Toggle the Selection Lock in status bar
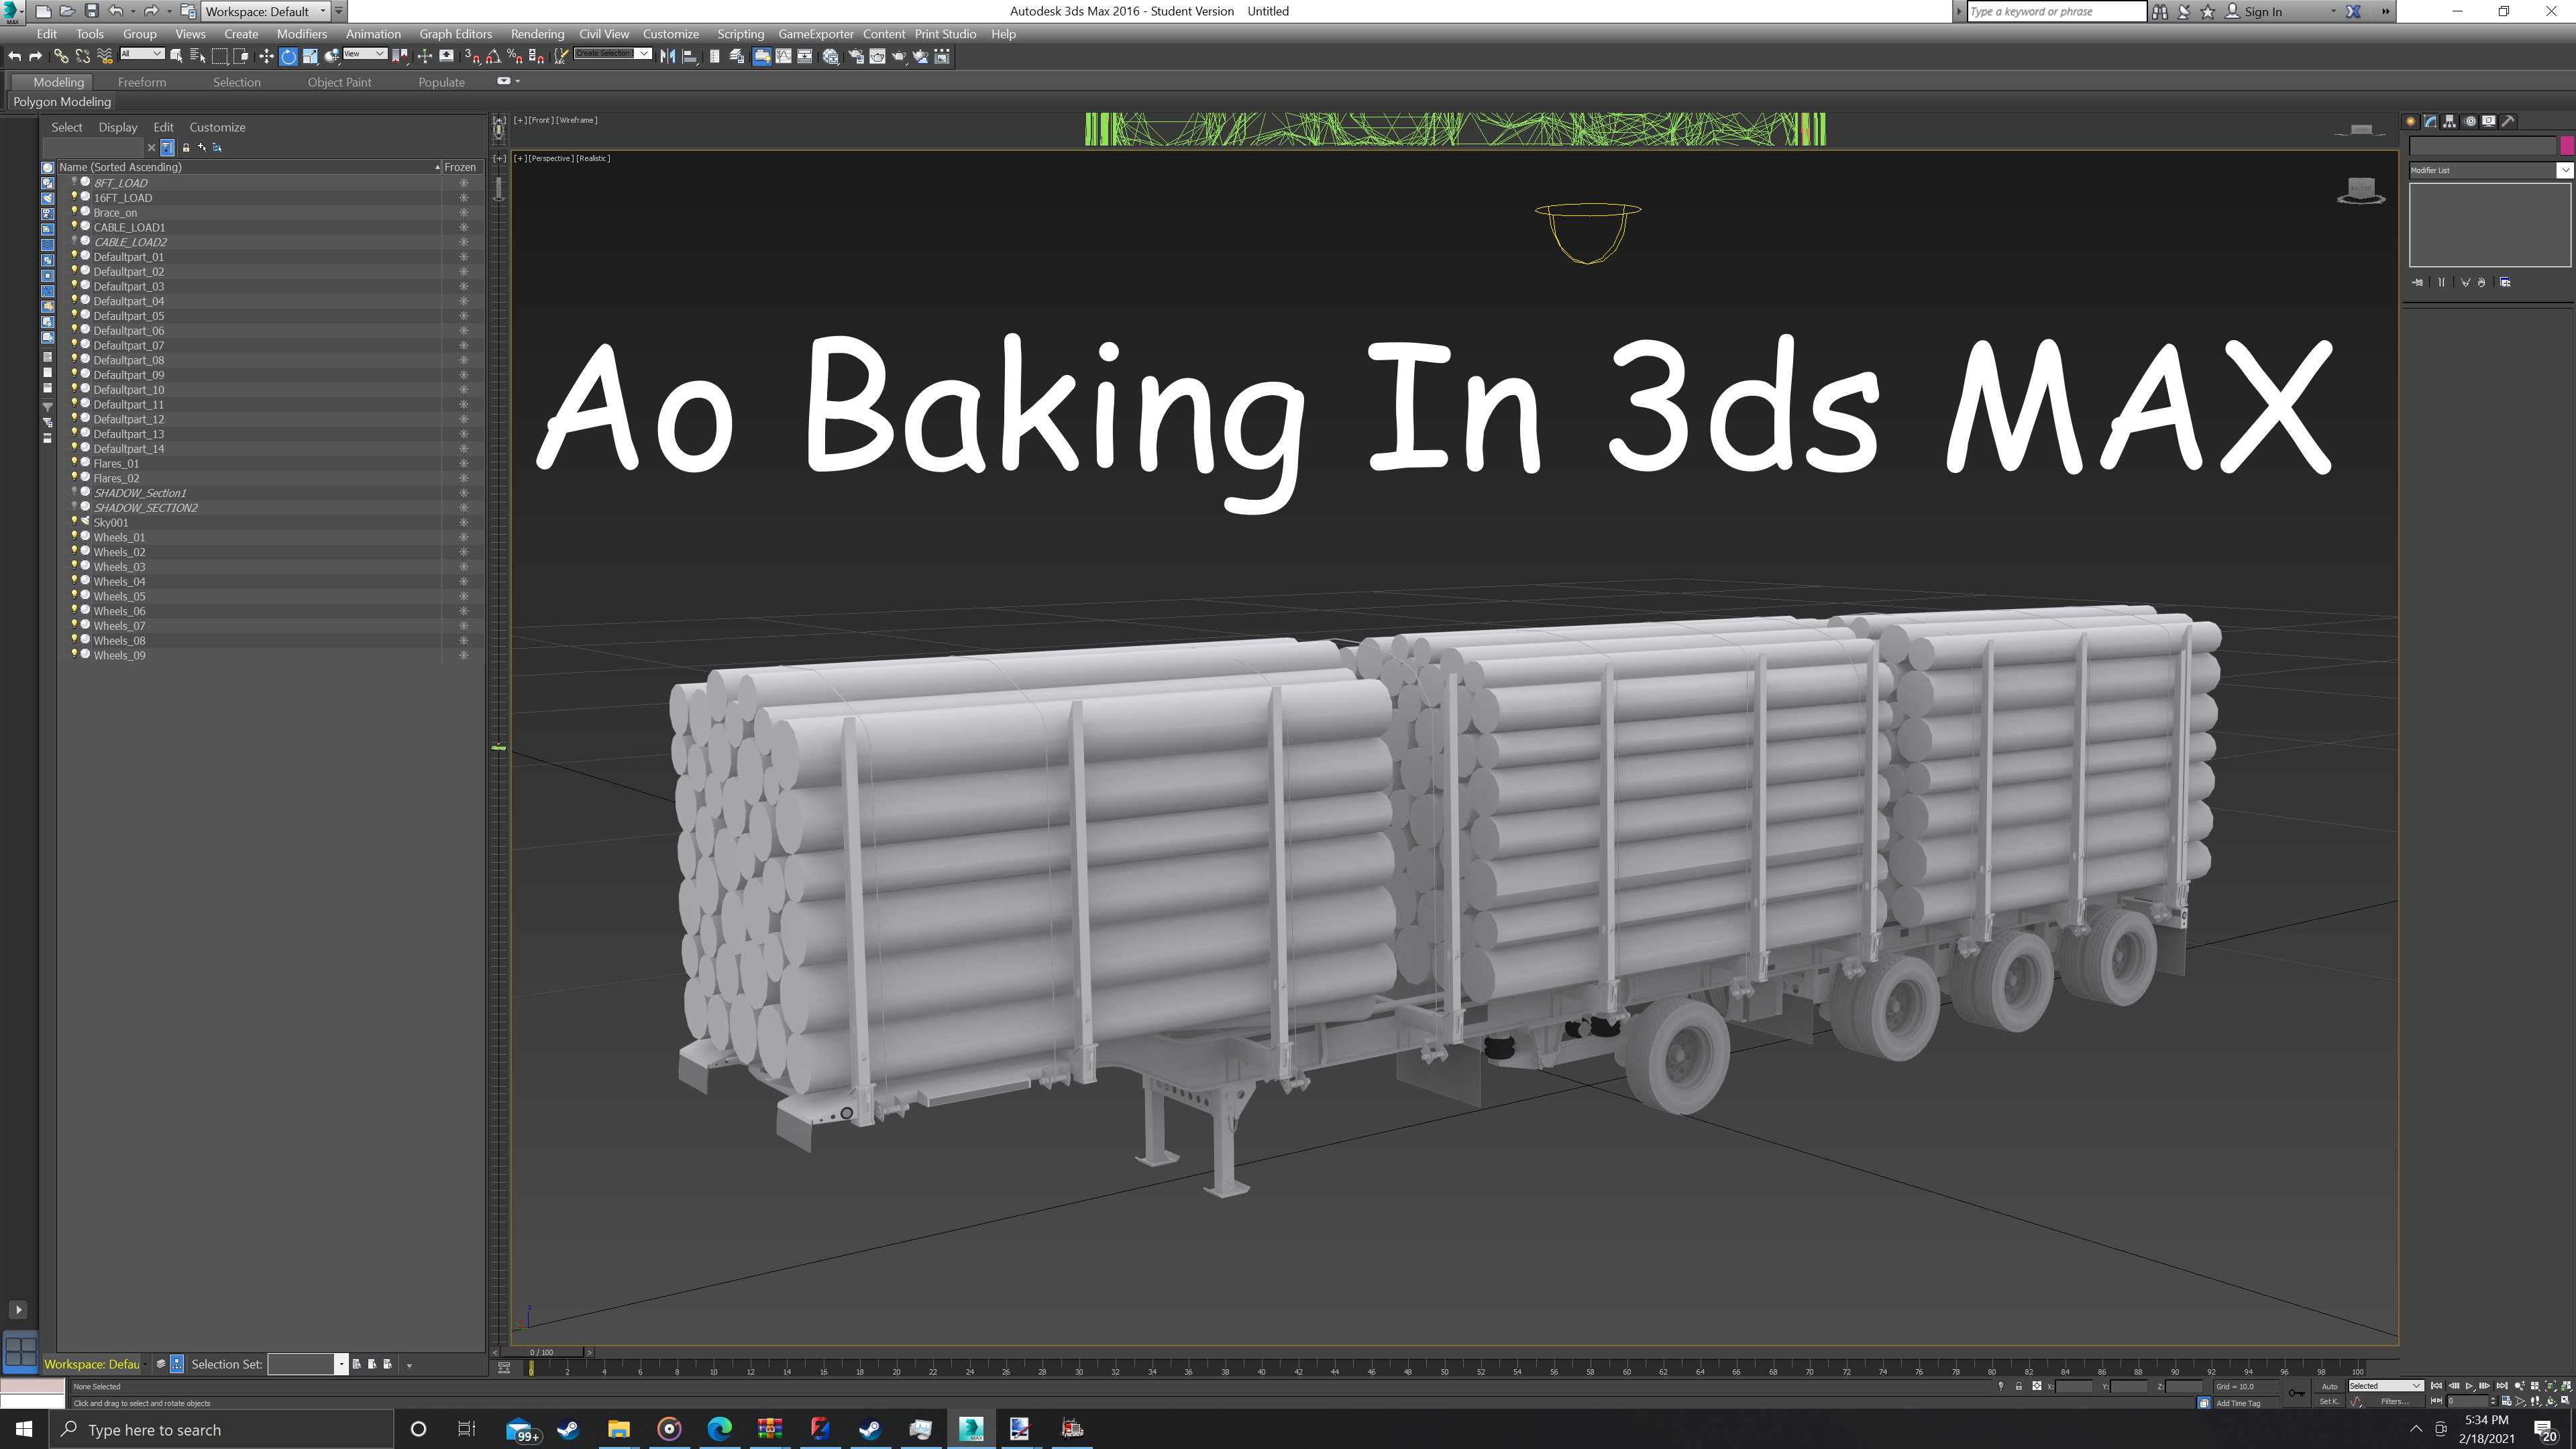2576x1449 pixels. click(2018, 1386)
